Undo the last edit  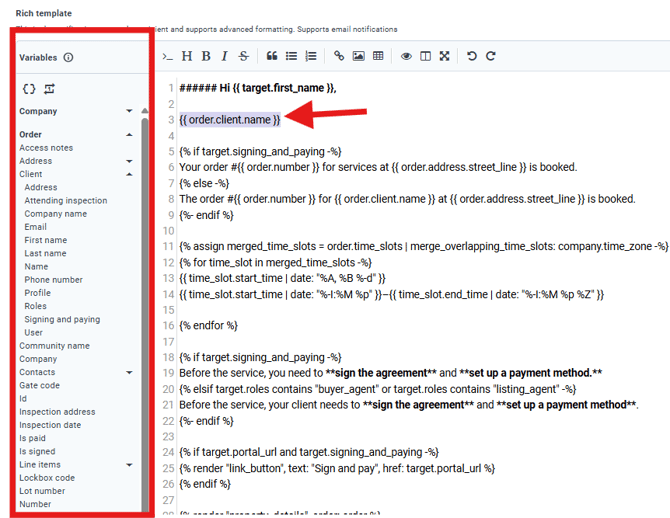click(472, 56)
